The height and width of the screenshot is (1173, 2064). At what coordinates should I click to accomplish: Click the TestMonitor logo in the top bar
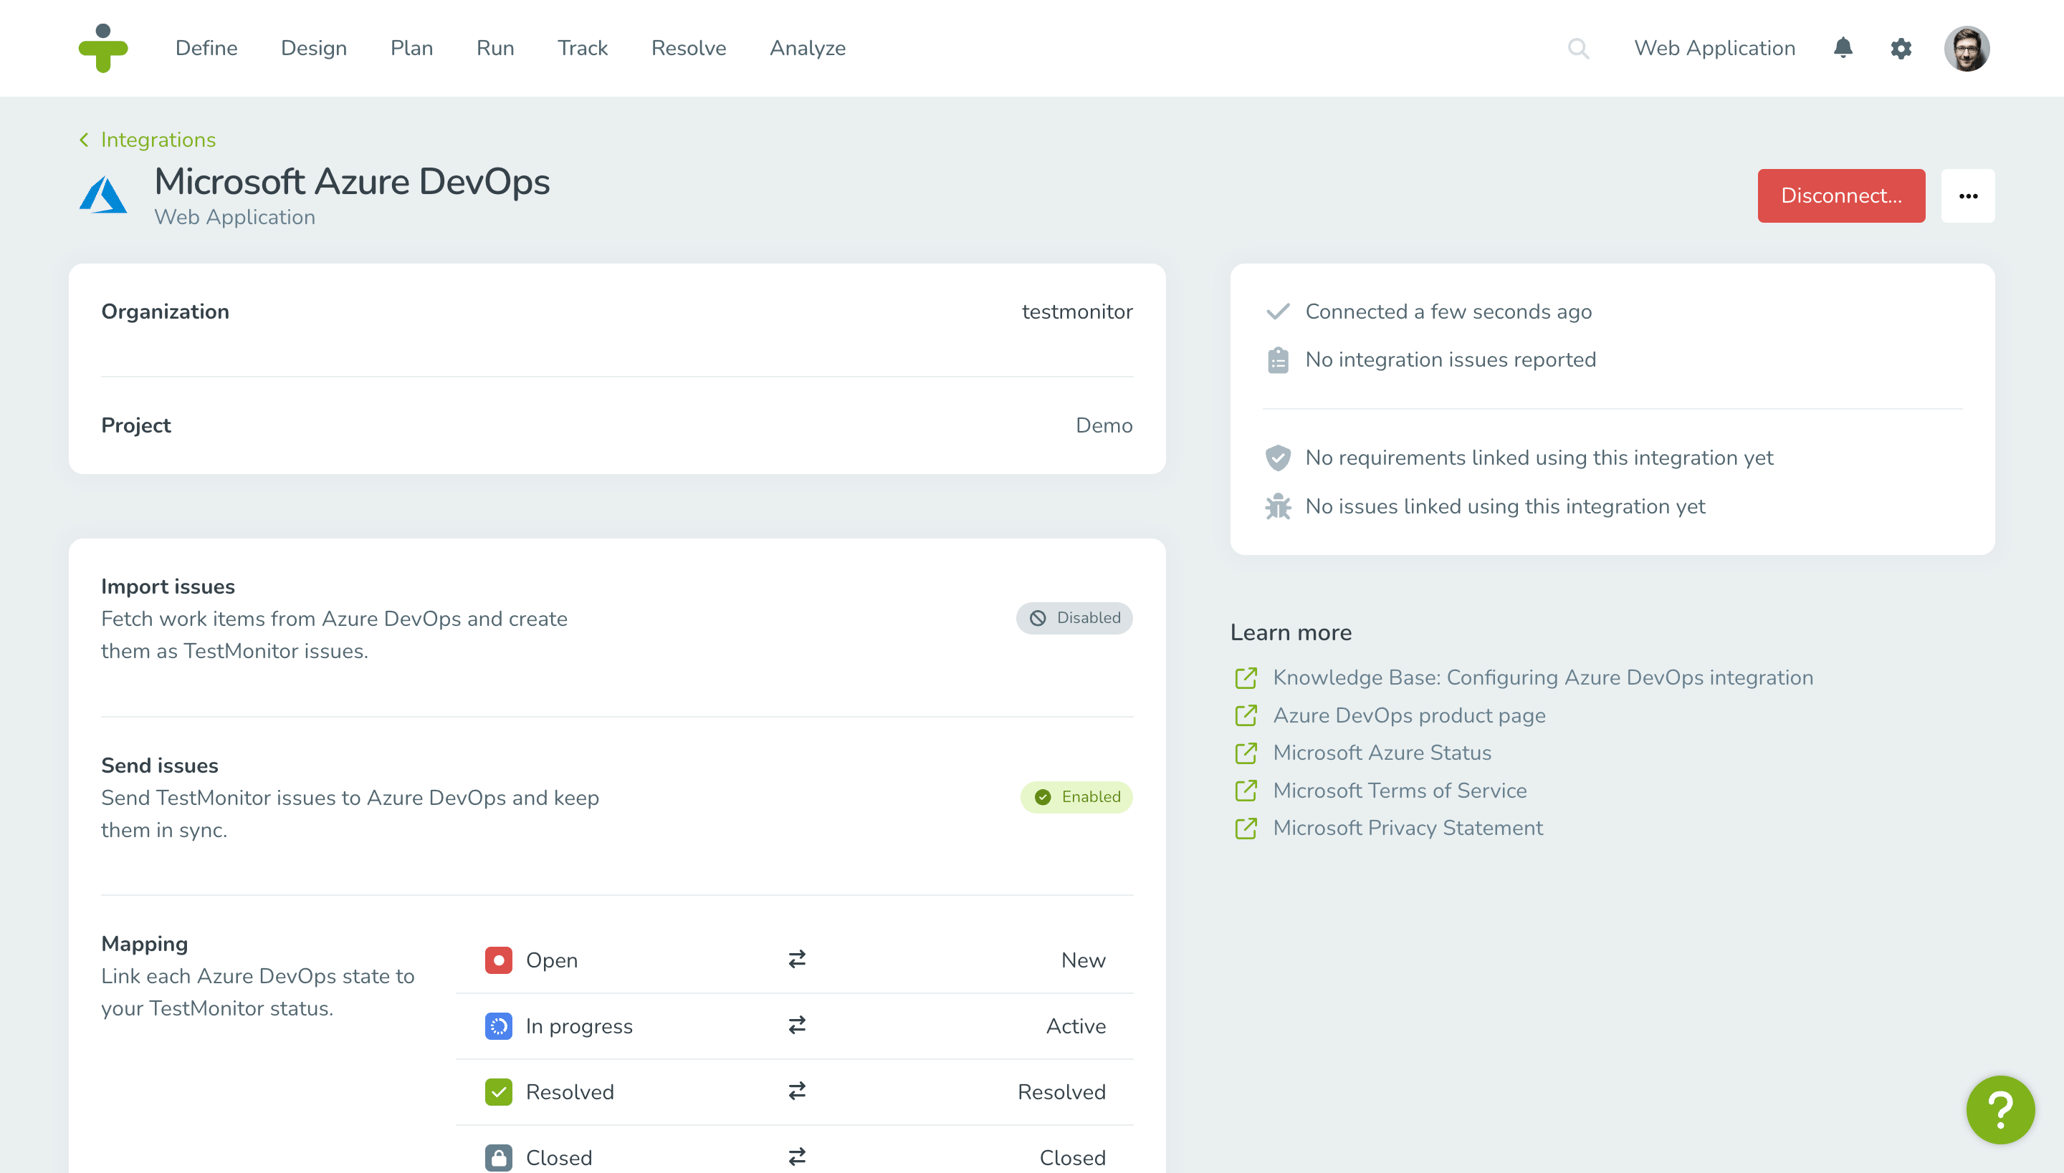pos(104,47)
